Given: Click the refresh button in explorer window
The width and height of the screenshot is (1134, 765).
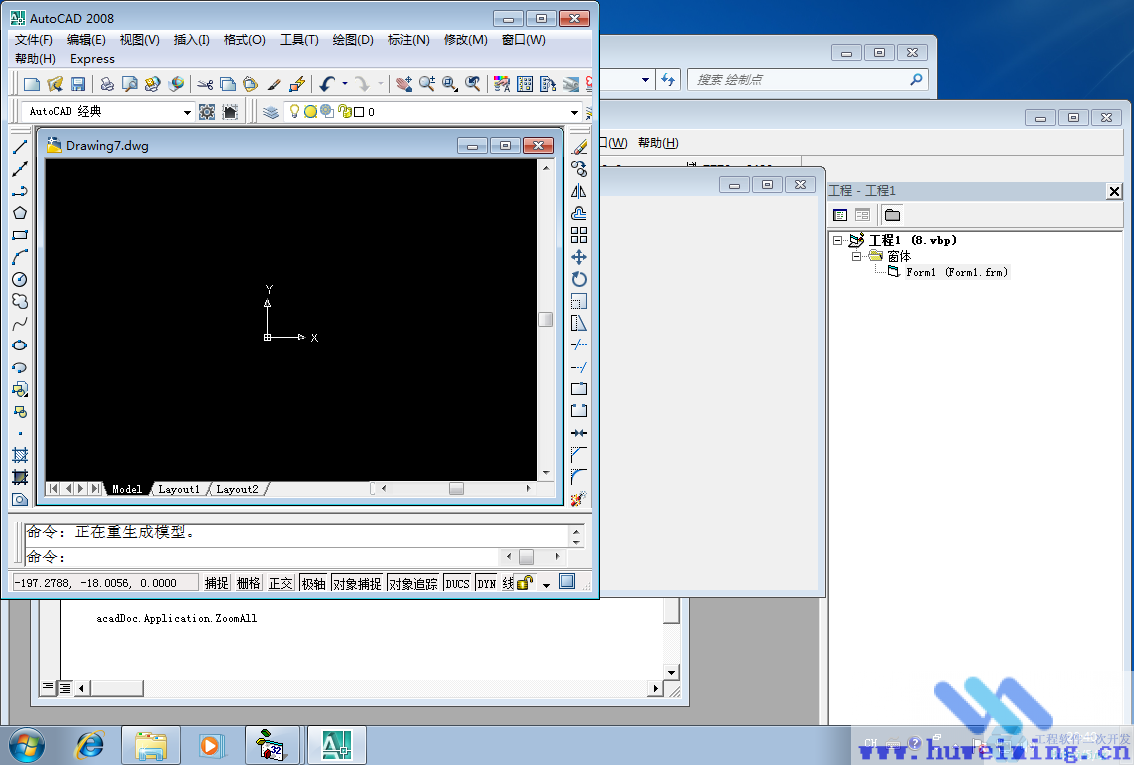Looking at the screenshot, I should click(668, 80).
